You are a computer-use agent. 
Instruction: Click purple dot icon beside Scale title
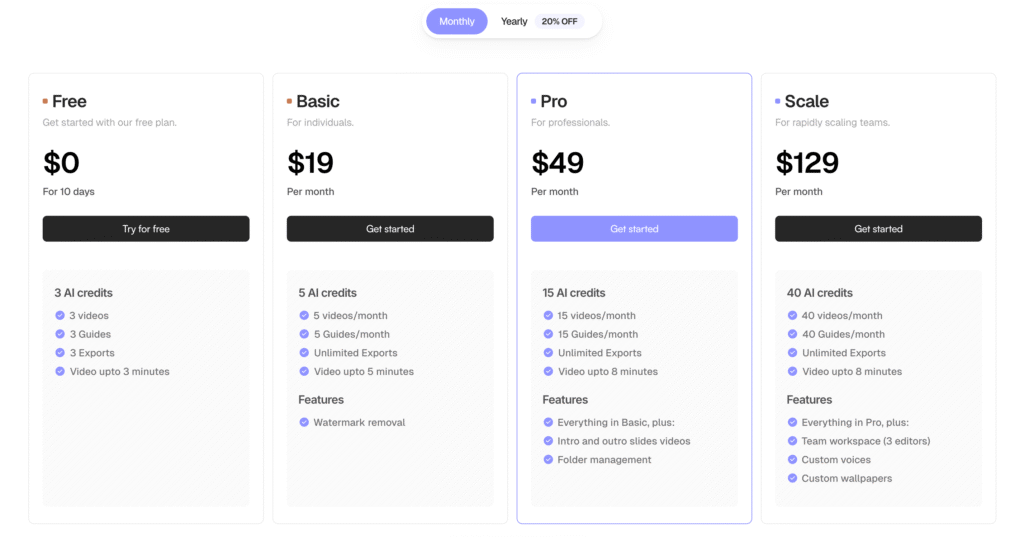coord(778,101)
